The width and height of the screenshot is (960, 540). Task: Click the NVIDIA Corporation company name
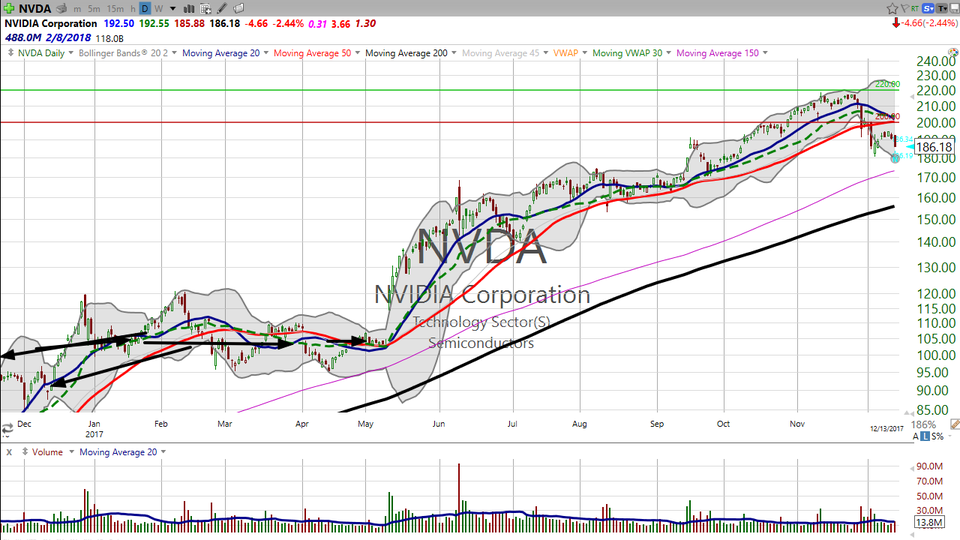pyautogui.click(x=51, y=23)
